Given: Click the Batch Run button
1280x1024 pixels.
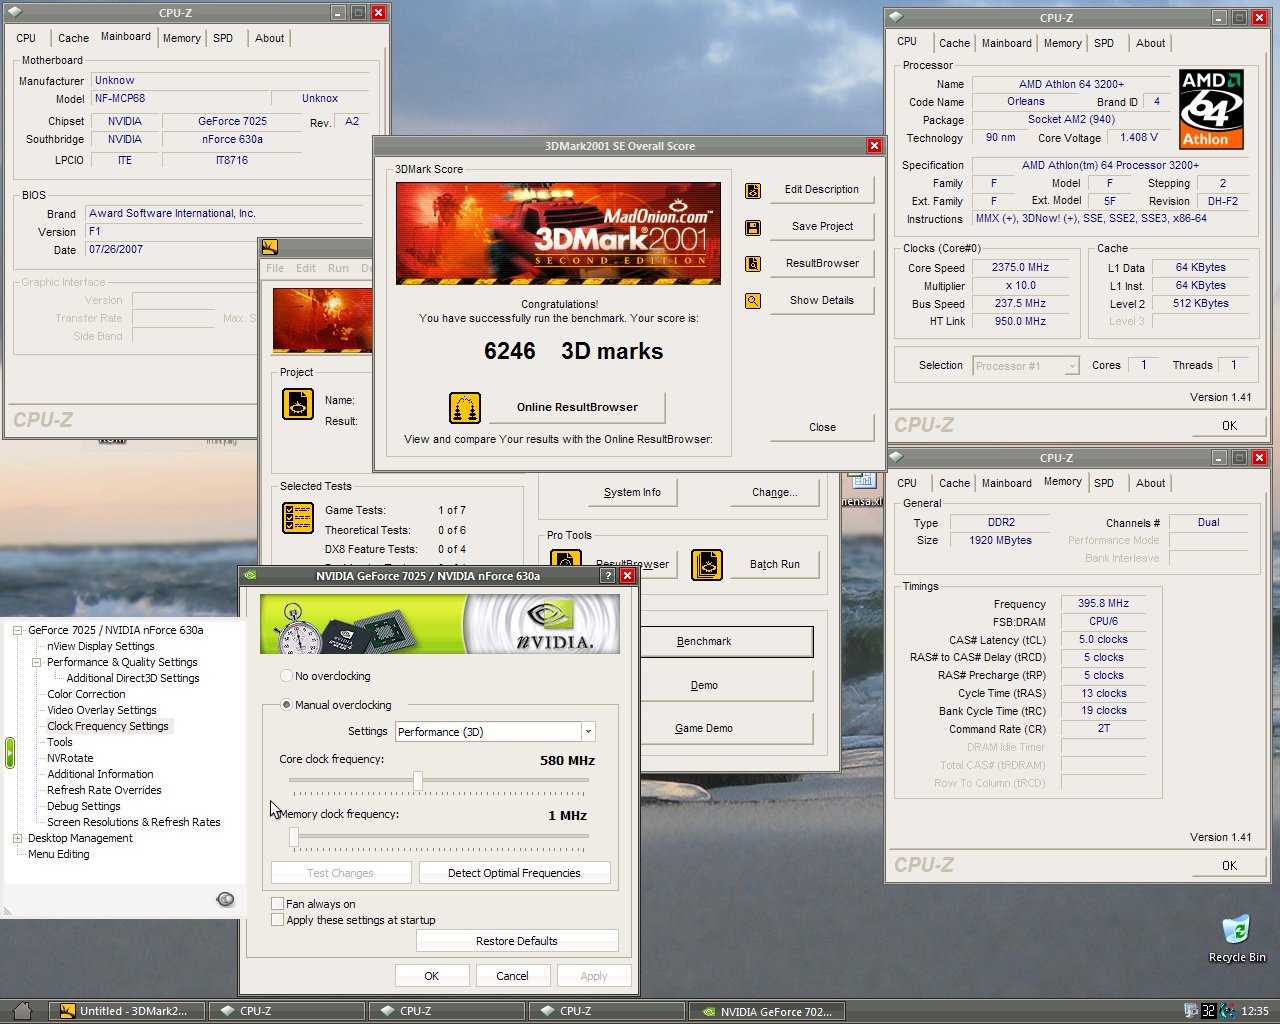Looking at the screenshot, I should (775, 564).
